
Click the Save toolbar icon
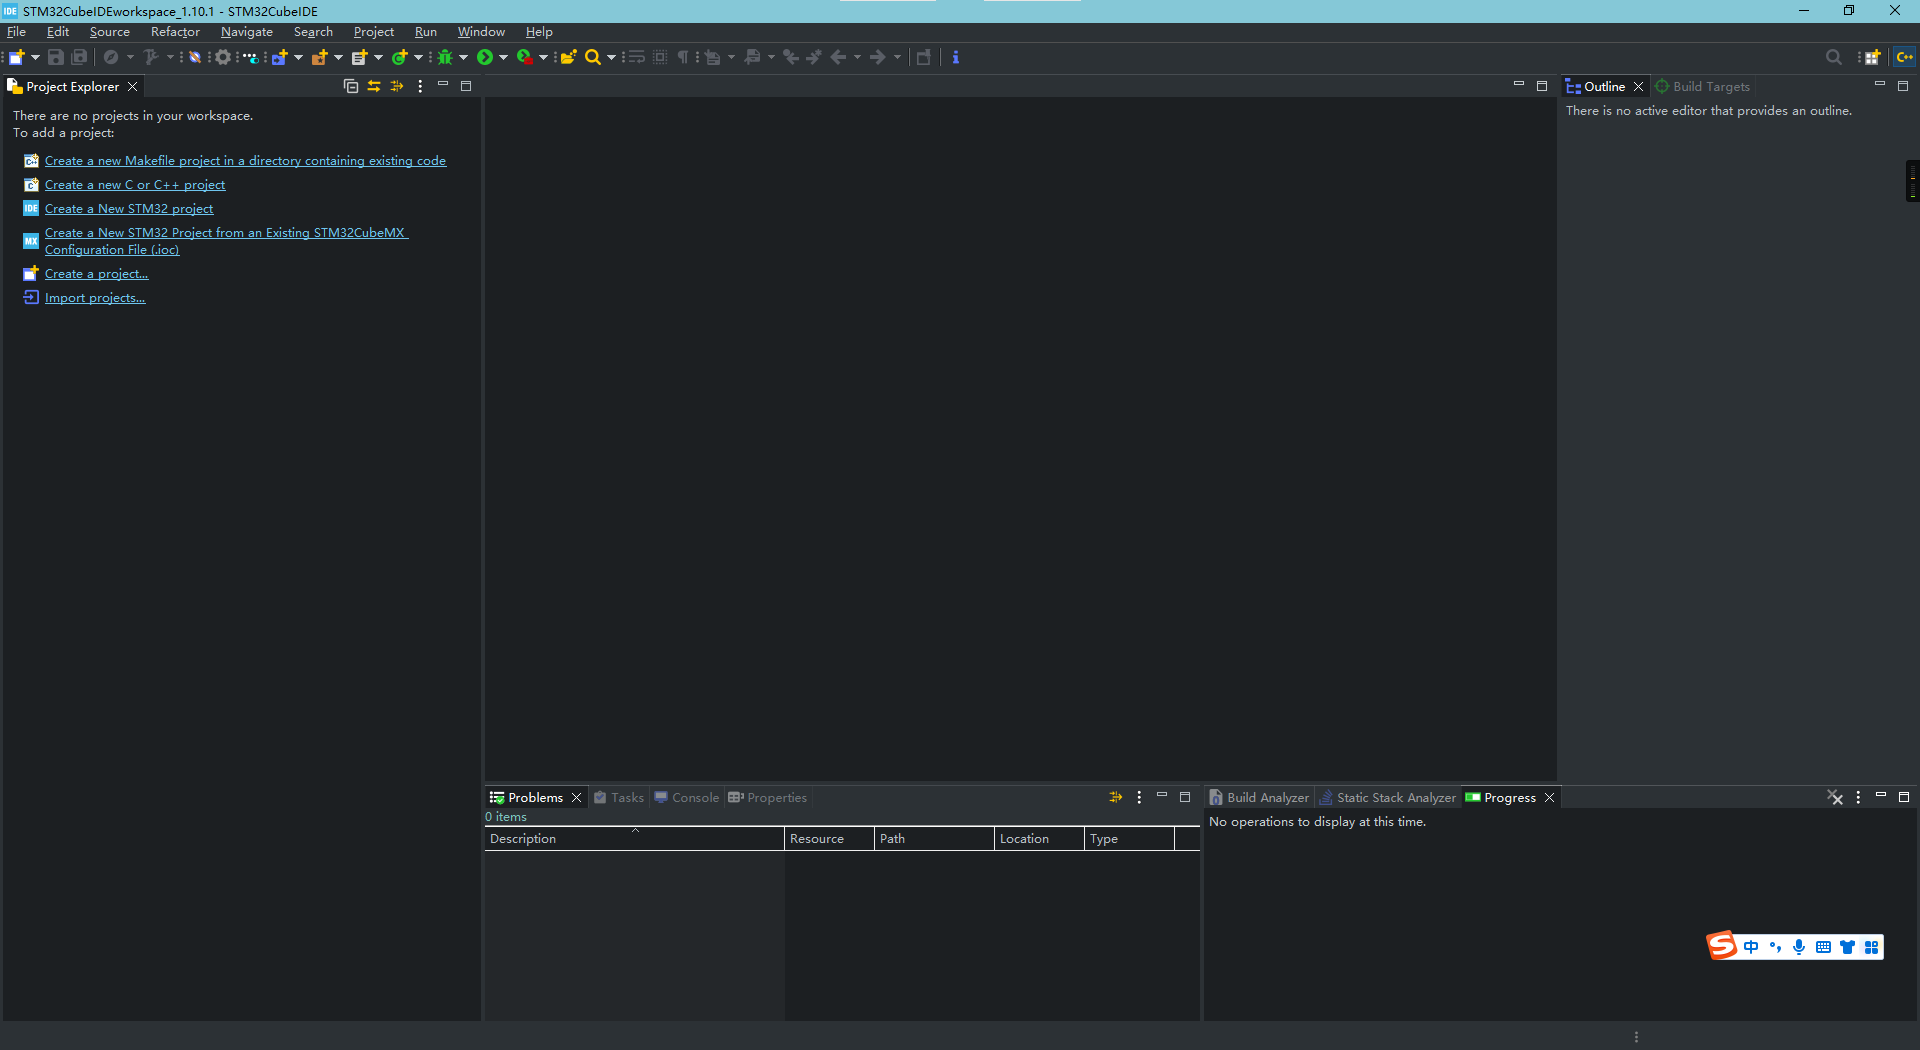(54, 57)
